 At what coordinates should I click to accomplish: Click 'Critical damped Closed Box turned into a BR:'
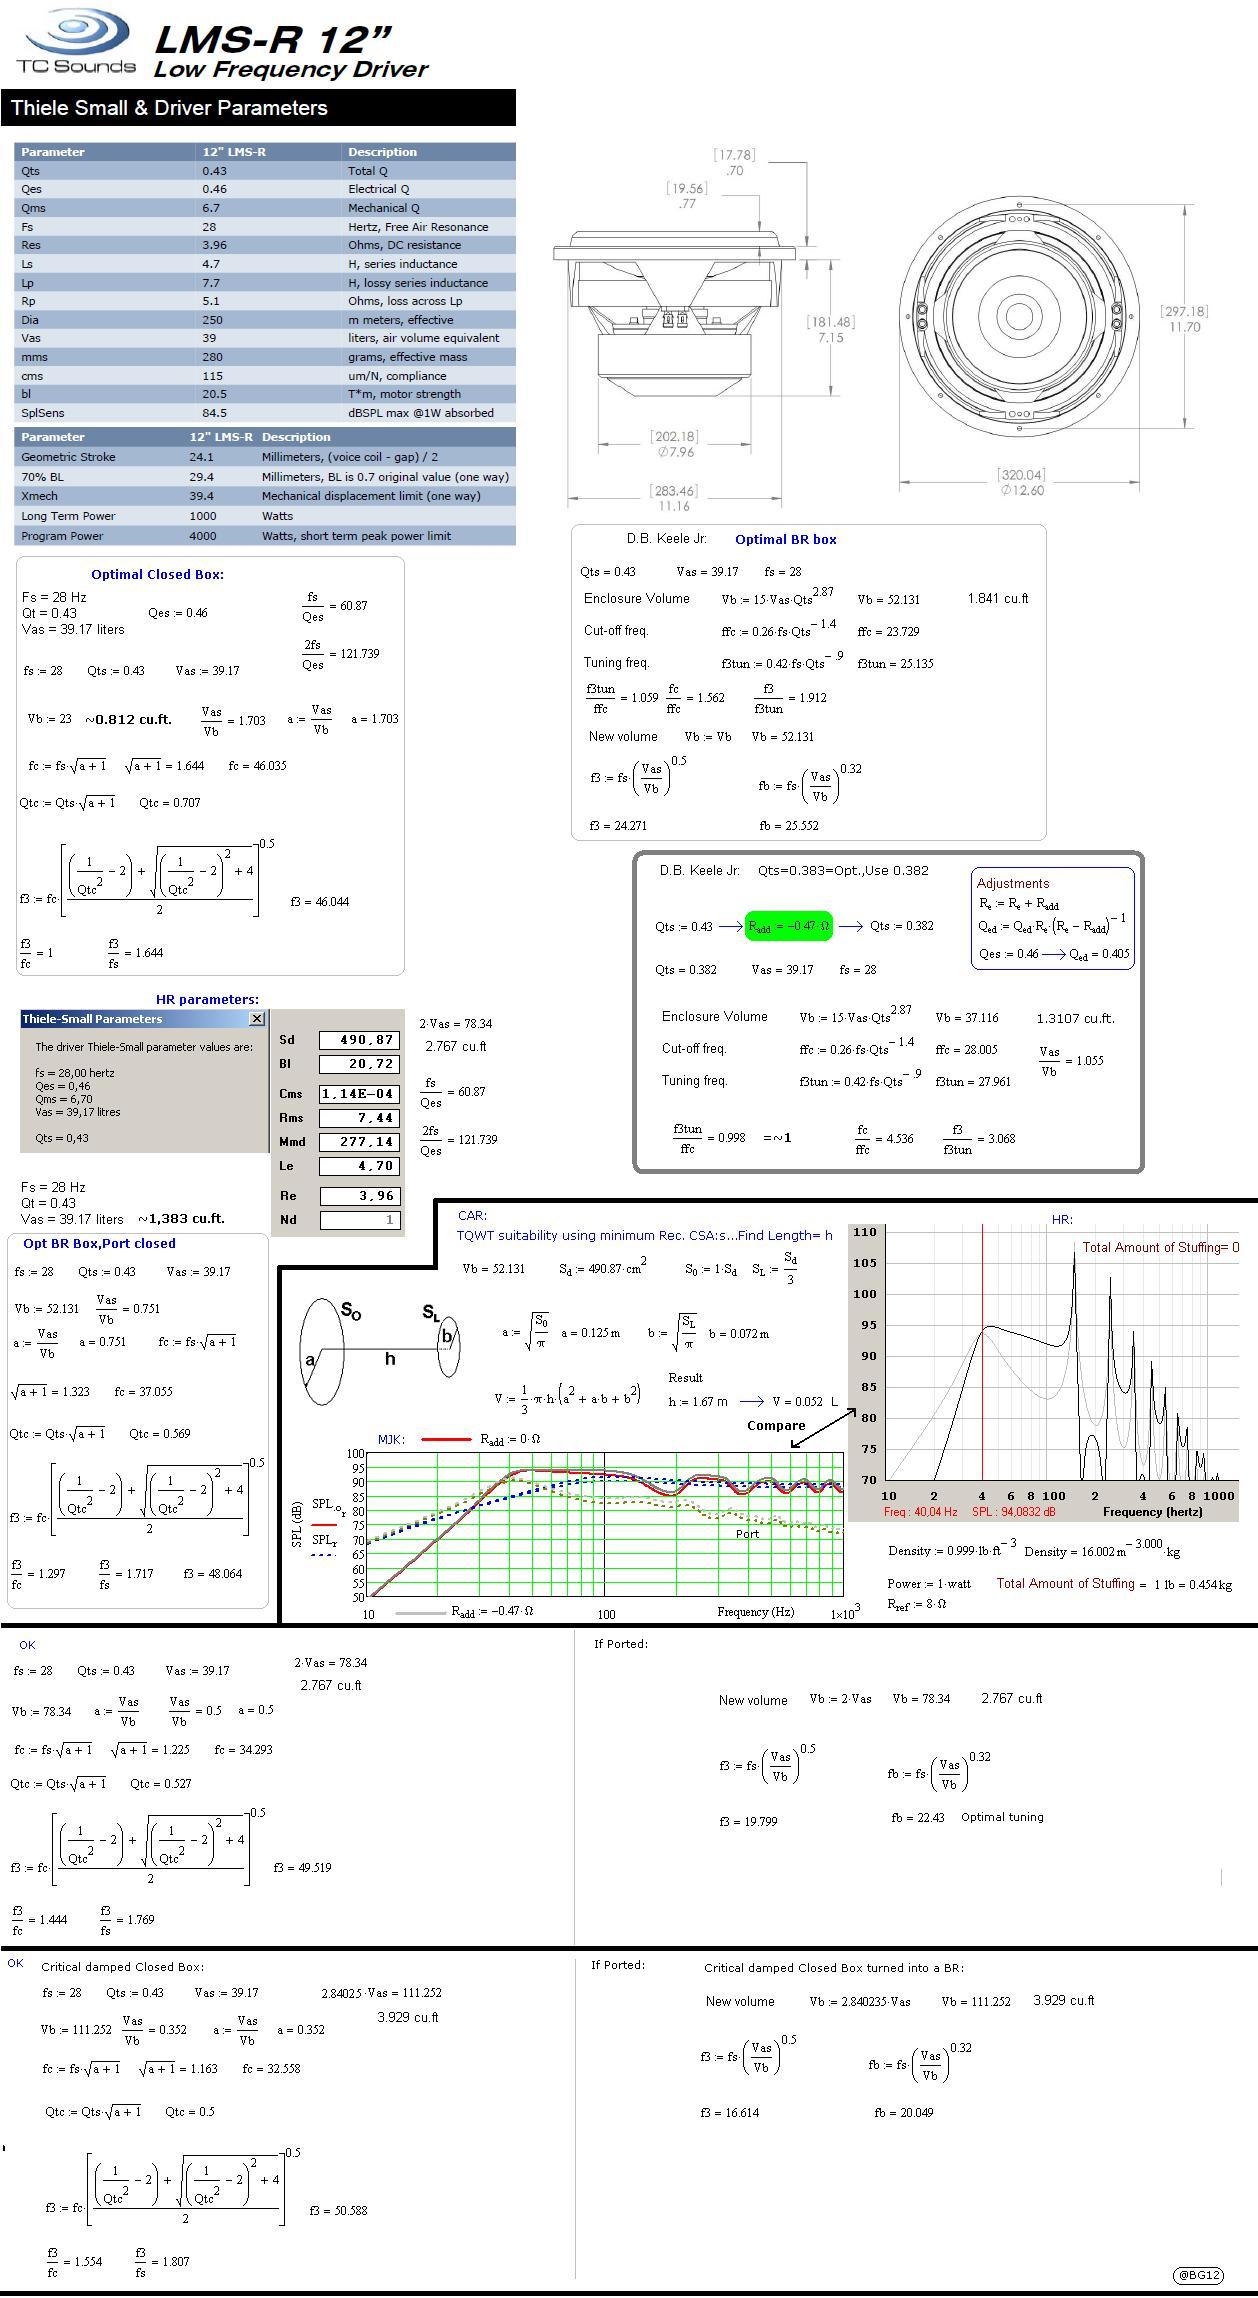pyautogui.click(x=834, y=1967)
